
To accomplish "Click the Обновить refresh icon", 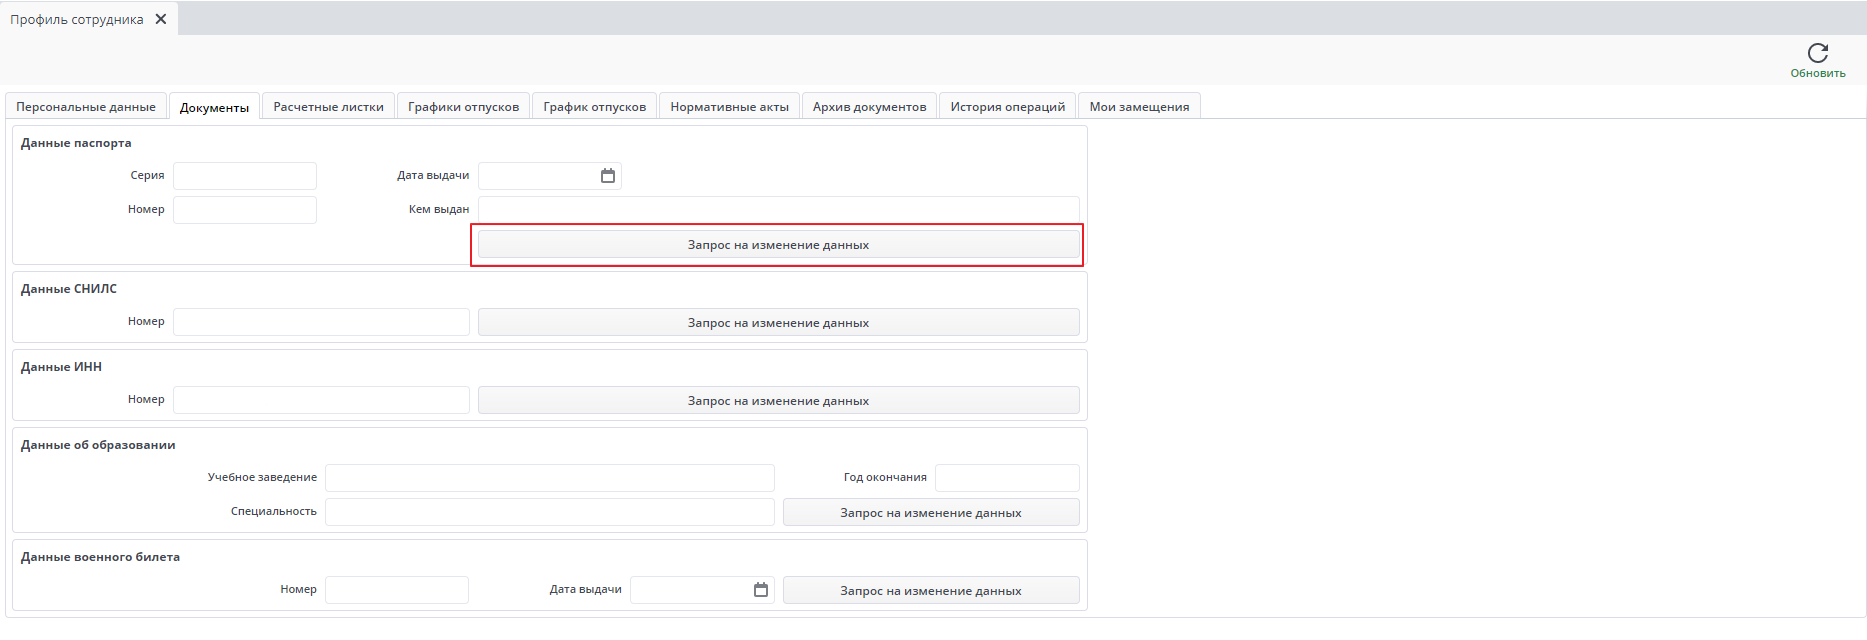I will click(x=1817, y=53).
